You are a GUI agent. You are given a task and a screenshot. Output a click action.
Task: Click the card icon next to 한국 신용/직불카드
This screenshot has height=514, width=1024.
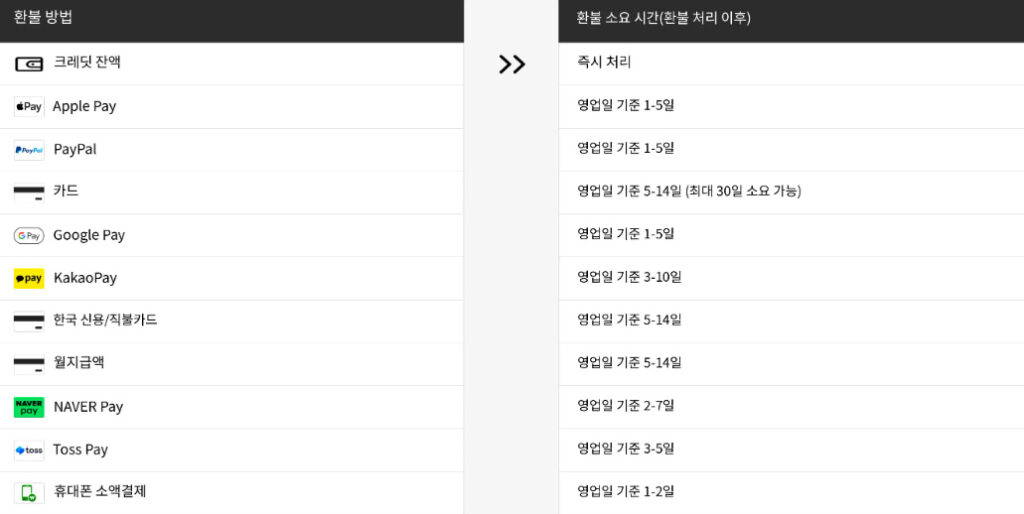tap(29, 321)
